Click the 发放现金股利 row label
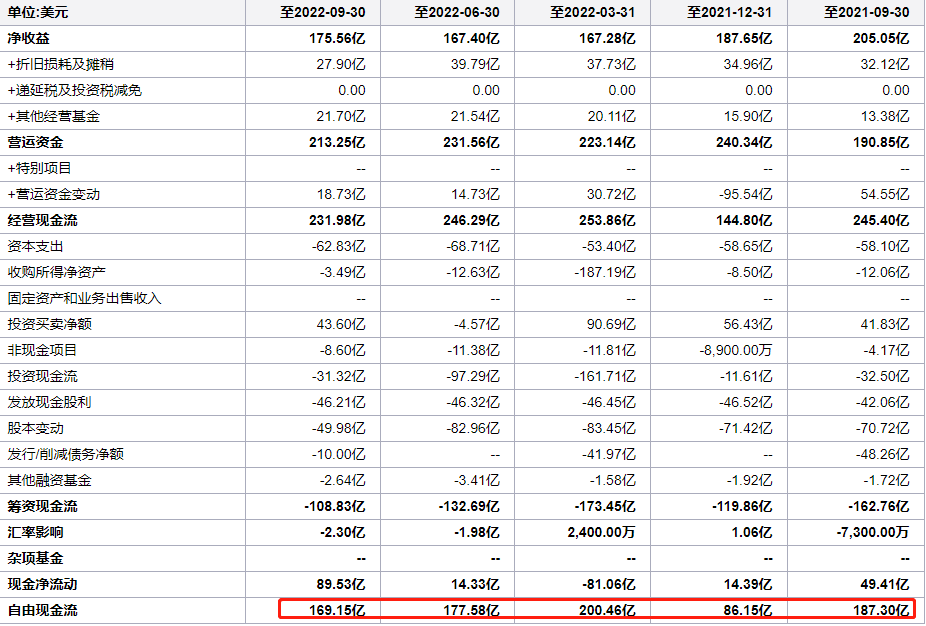 (50, 402)
